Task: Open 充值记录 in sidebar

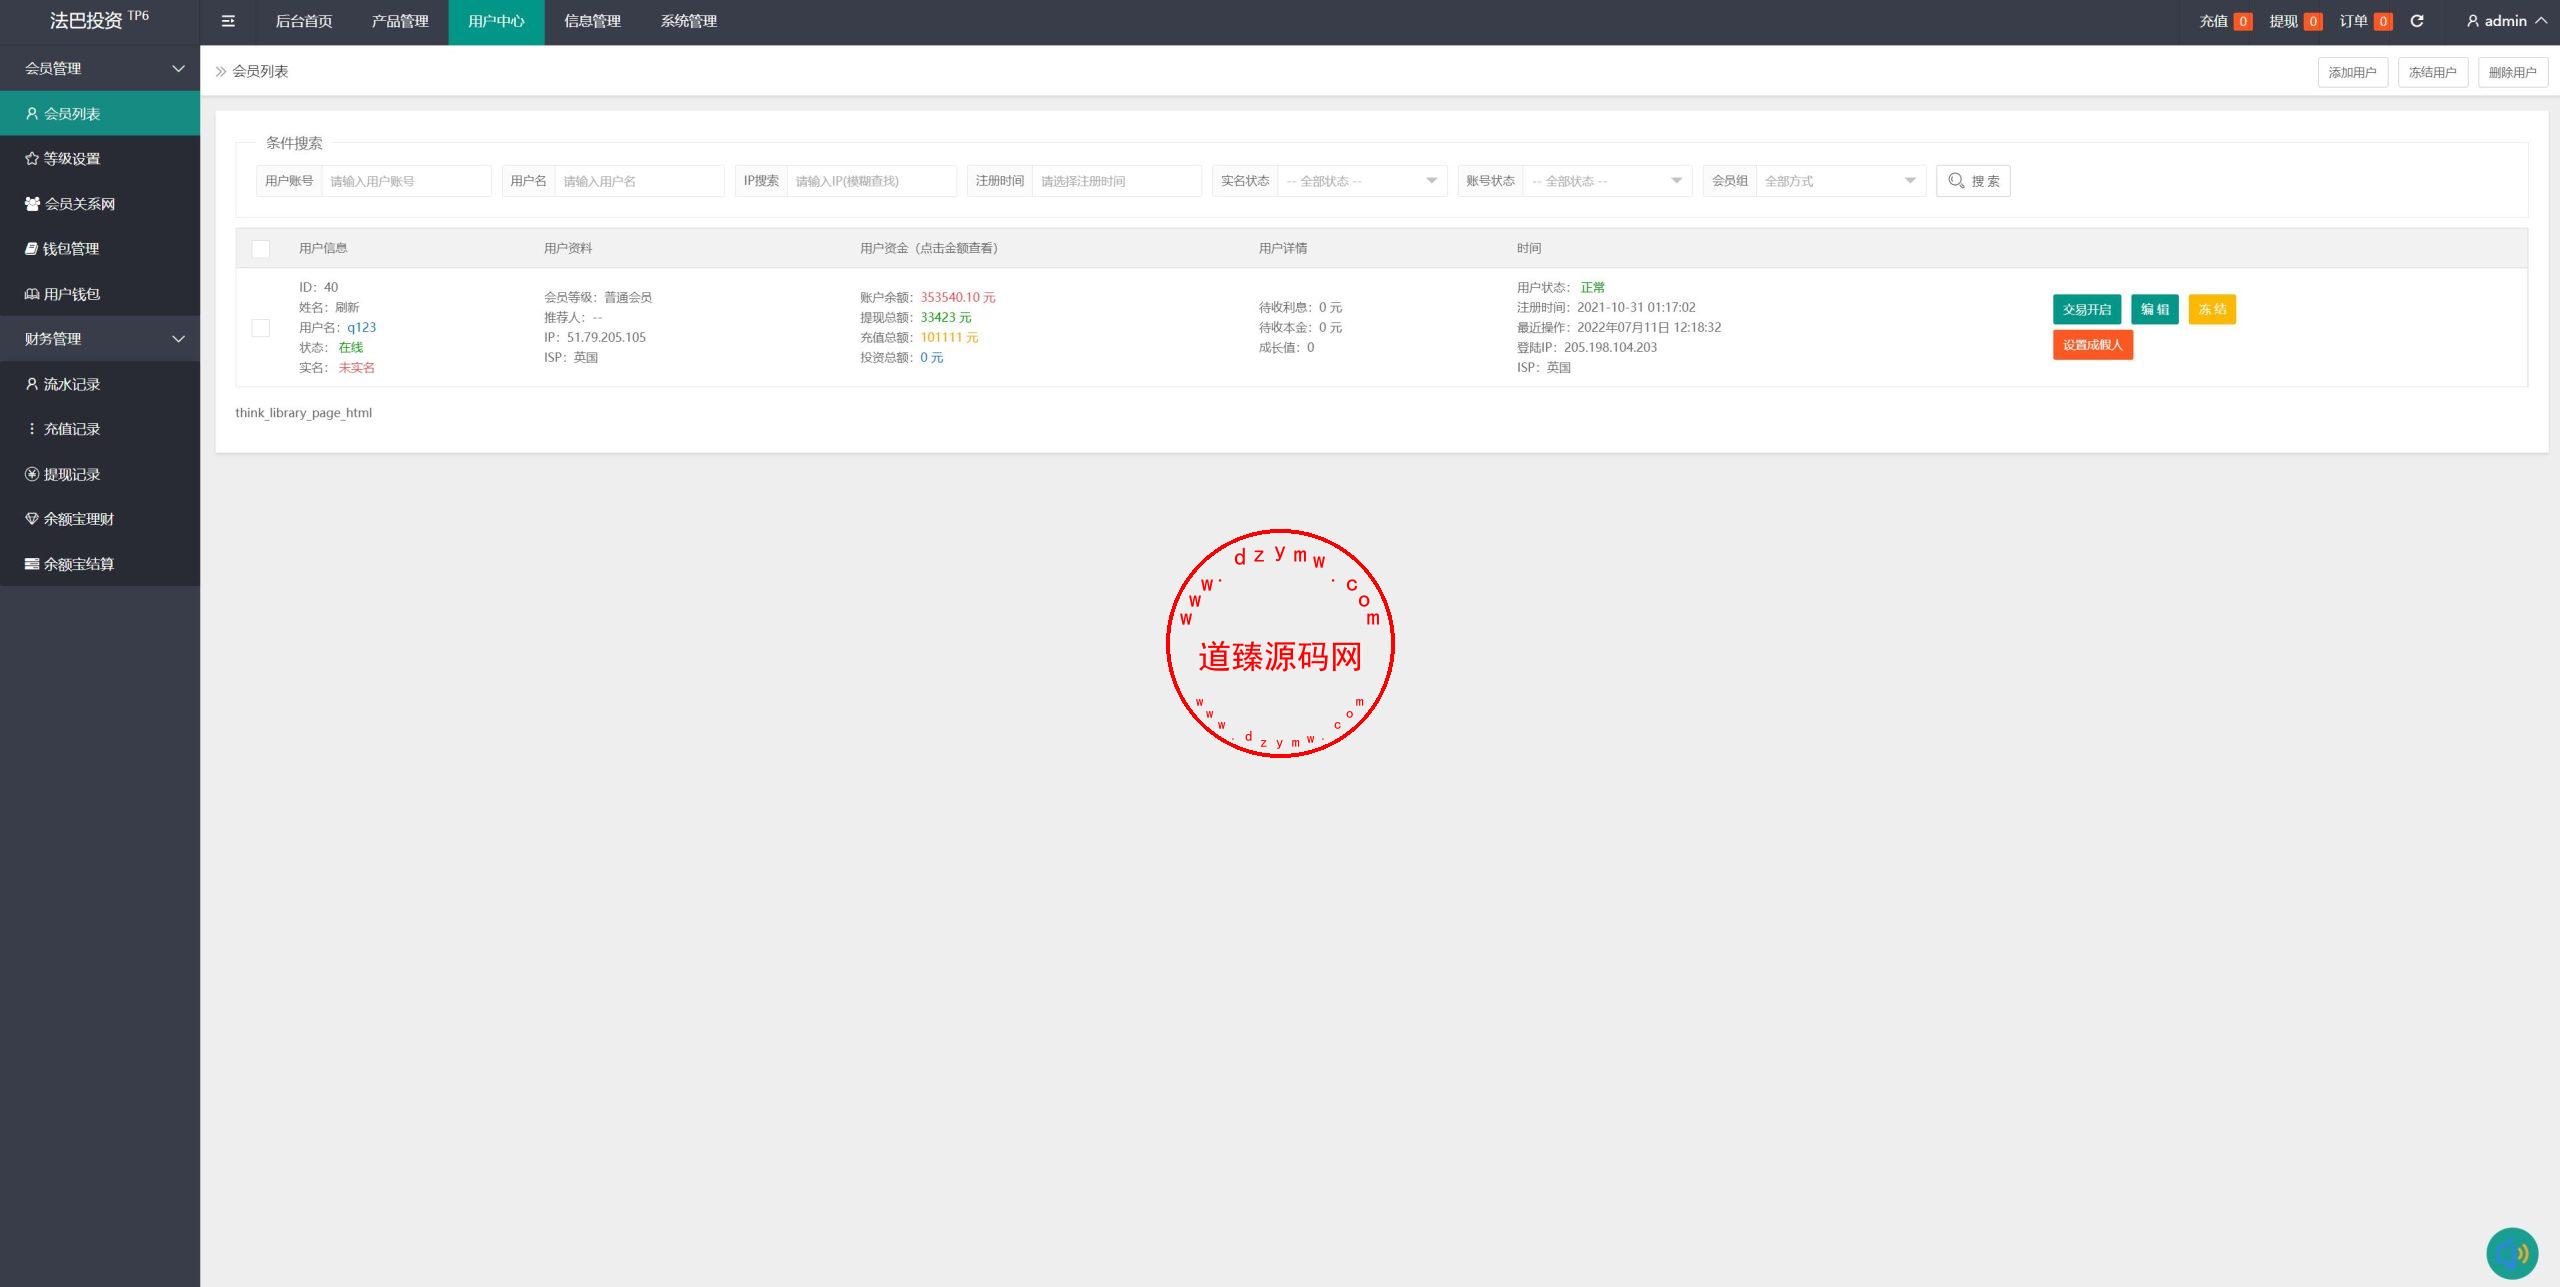Action: [x=100, y=429]
